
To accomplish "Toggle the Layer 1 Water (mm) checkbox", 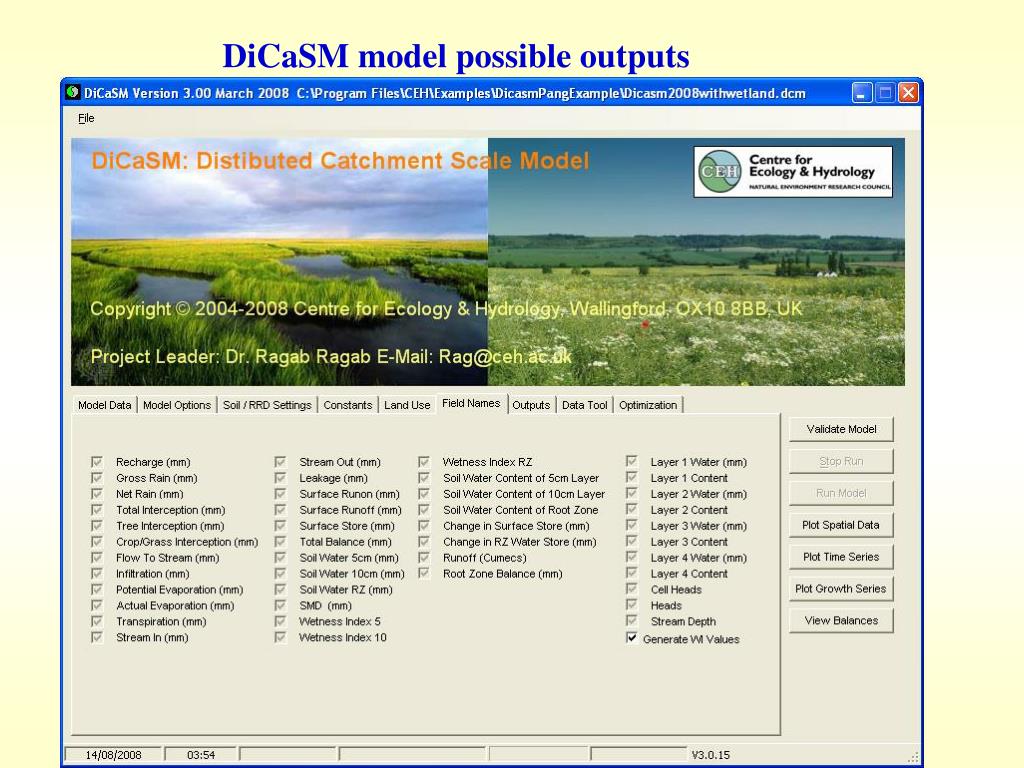I will (632, 461).
